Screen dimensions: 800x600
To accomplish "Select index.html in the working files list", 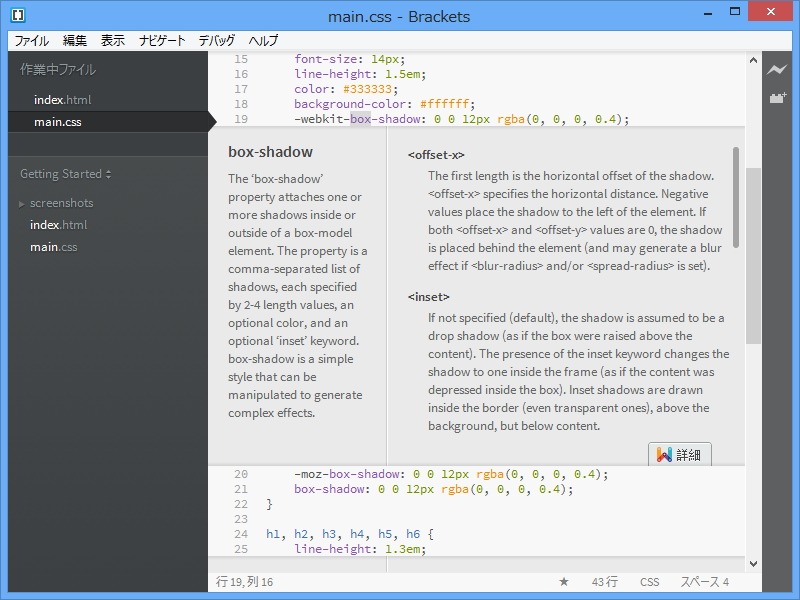I will coord(62,100).
